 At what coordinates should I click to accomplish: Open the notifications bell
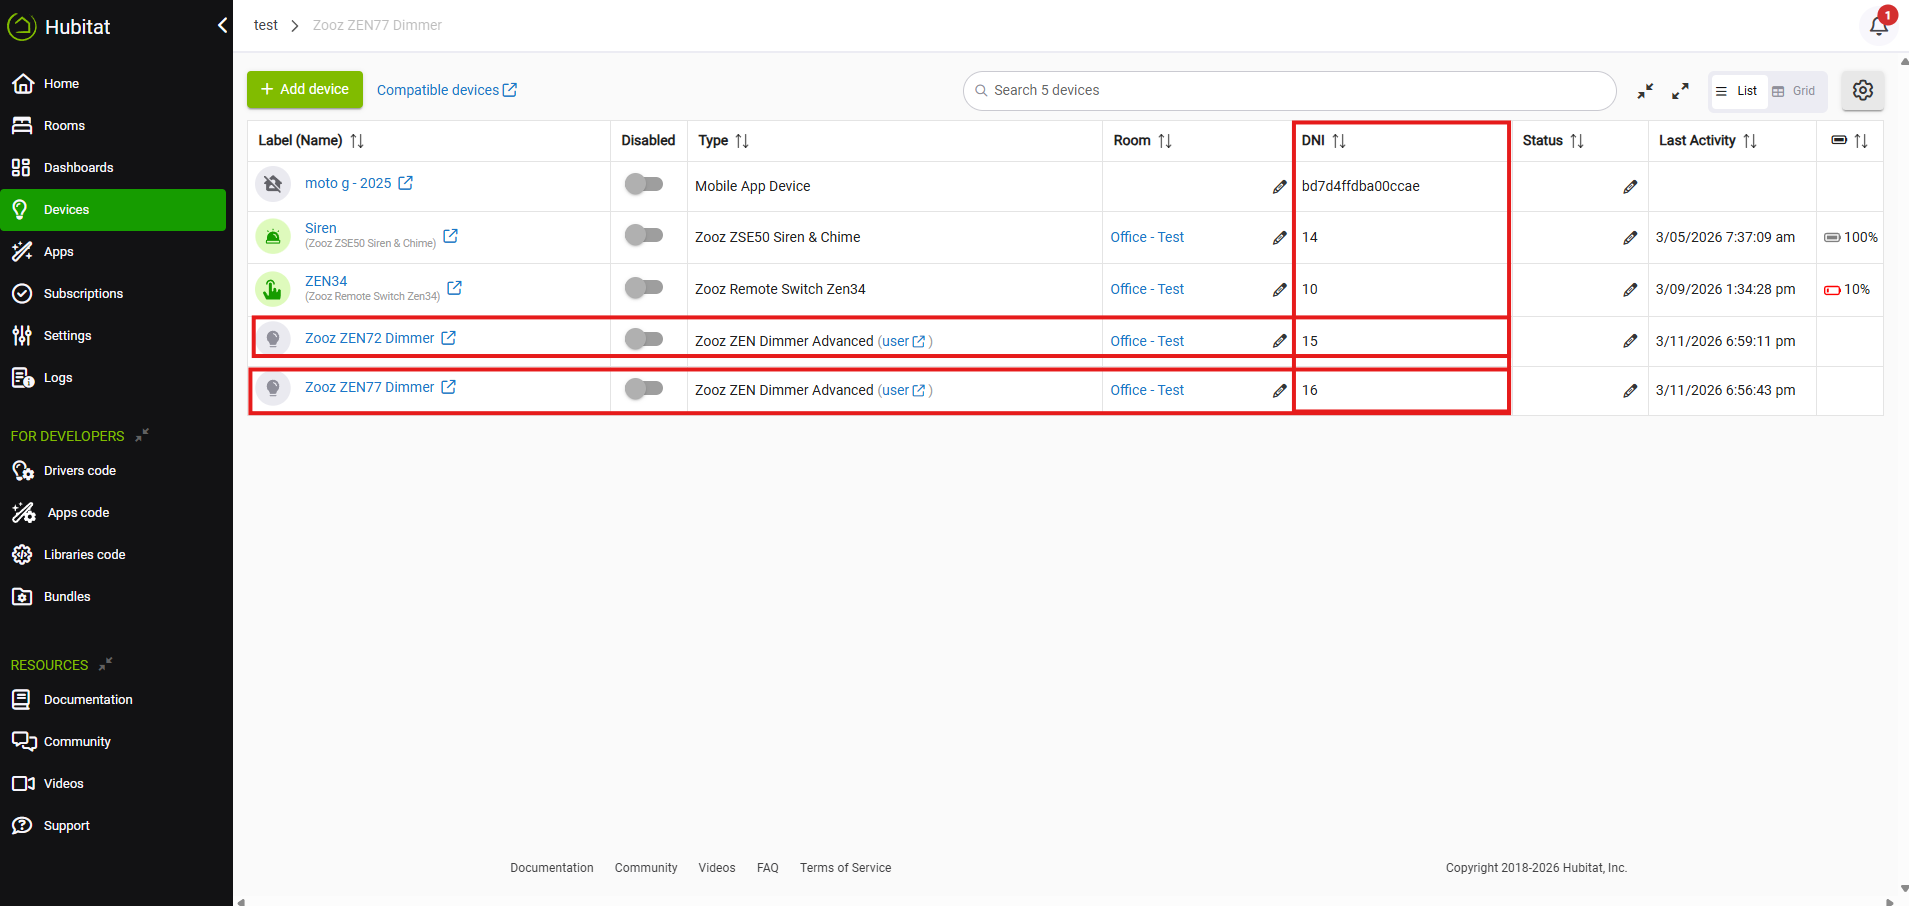[1878, 25]
